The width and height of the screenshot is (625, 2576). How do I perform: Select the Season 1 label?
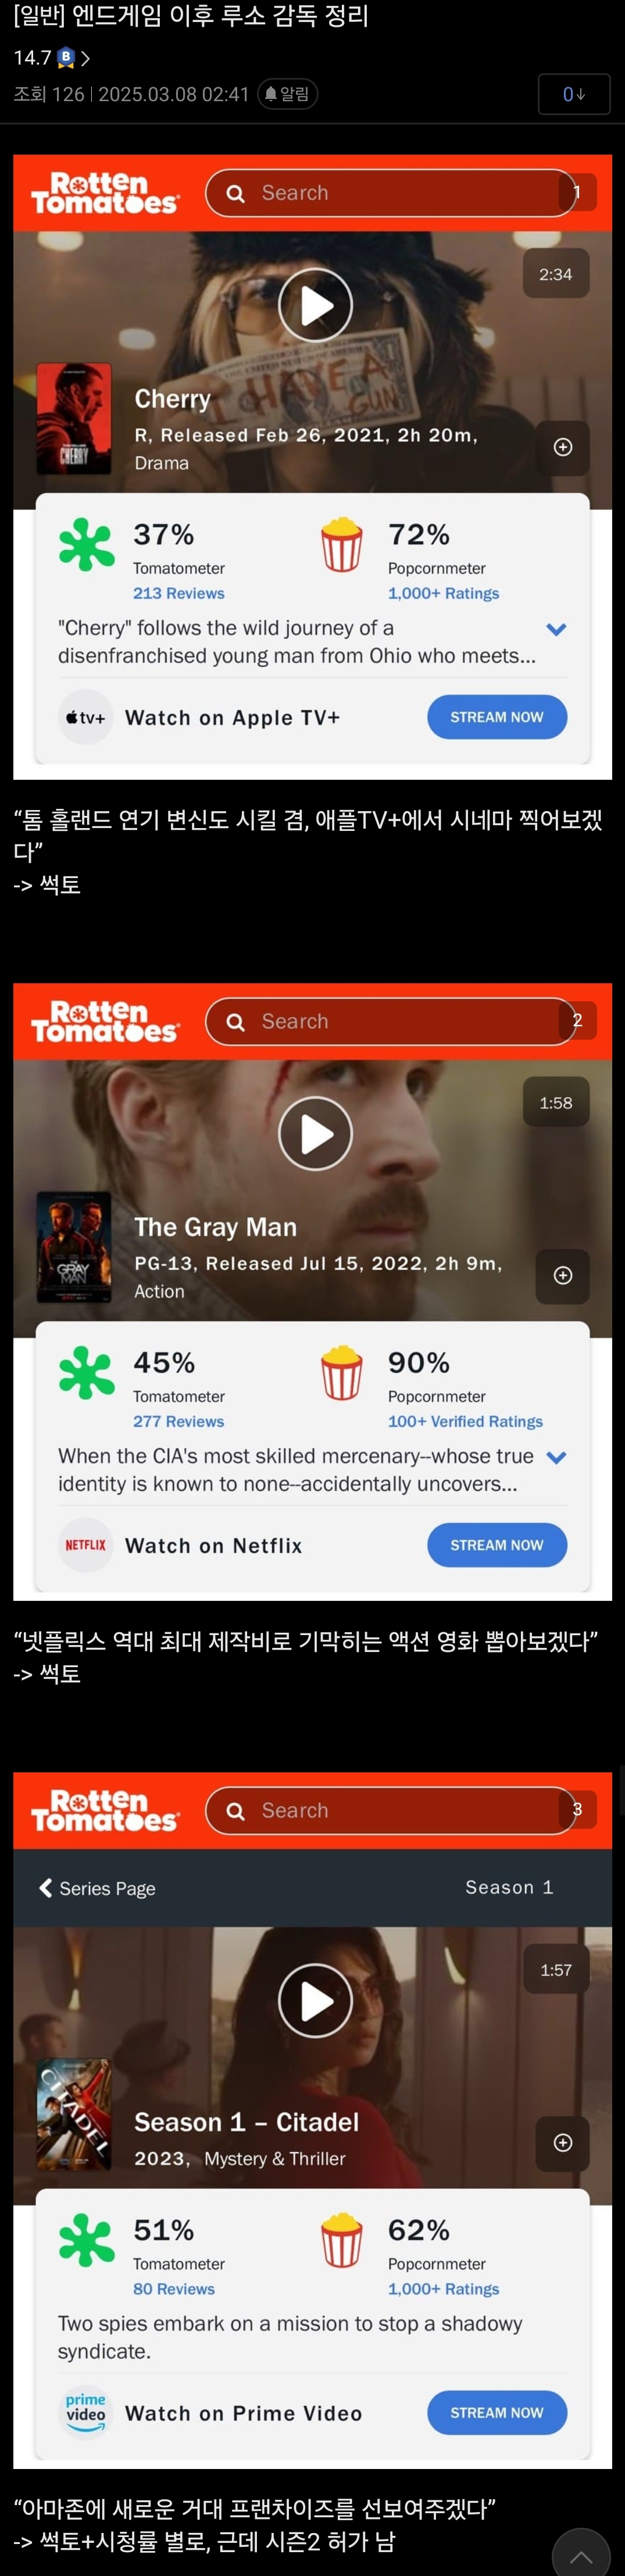[509, 1887]
